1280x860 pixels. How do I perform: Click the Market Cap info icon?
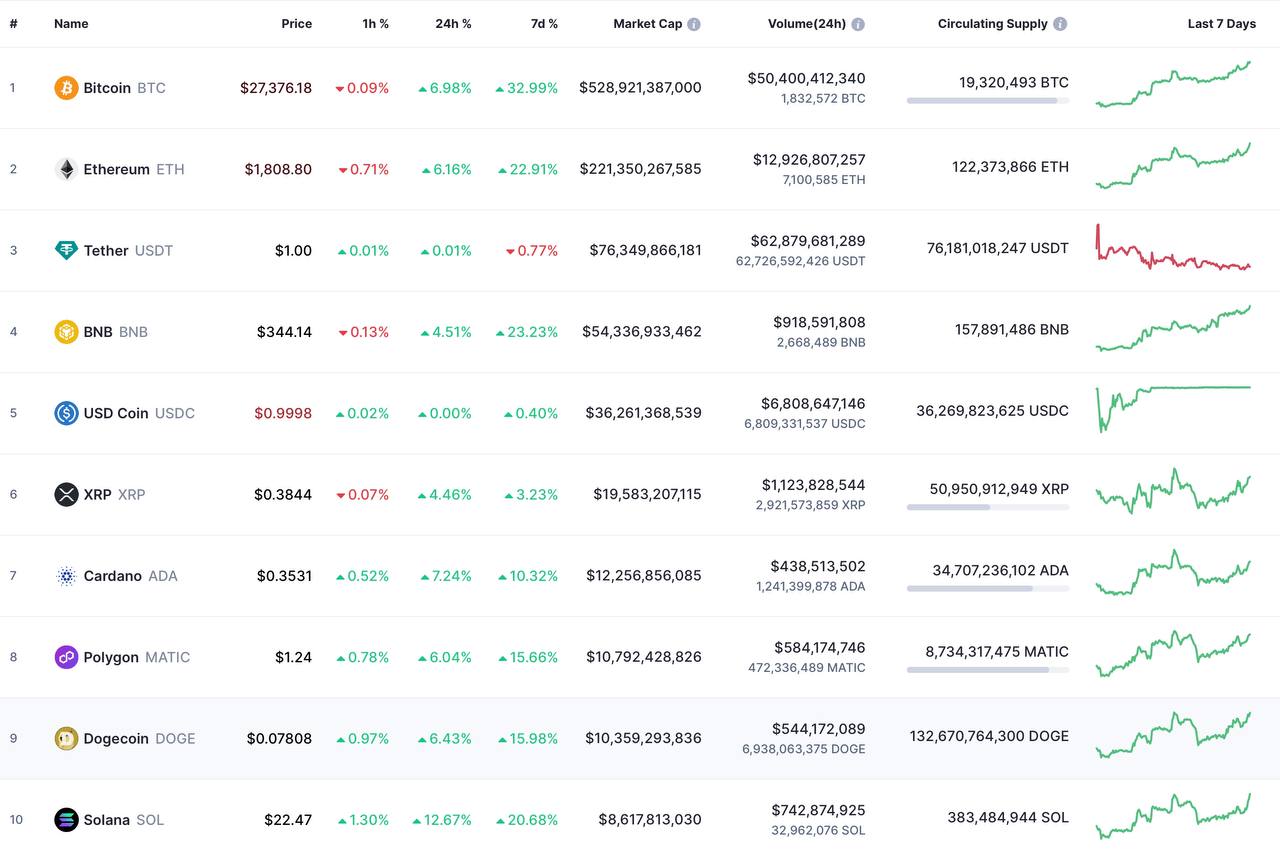coord(694,24)
